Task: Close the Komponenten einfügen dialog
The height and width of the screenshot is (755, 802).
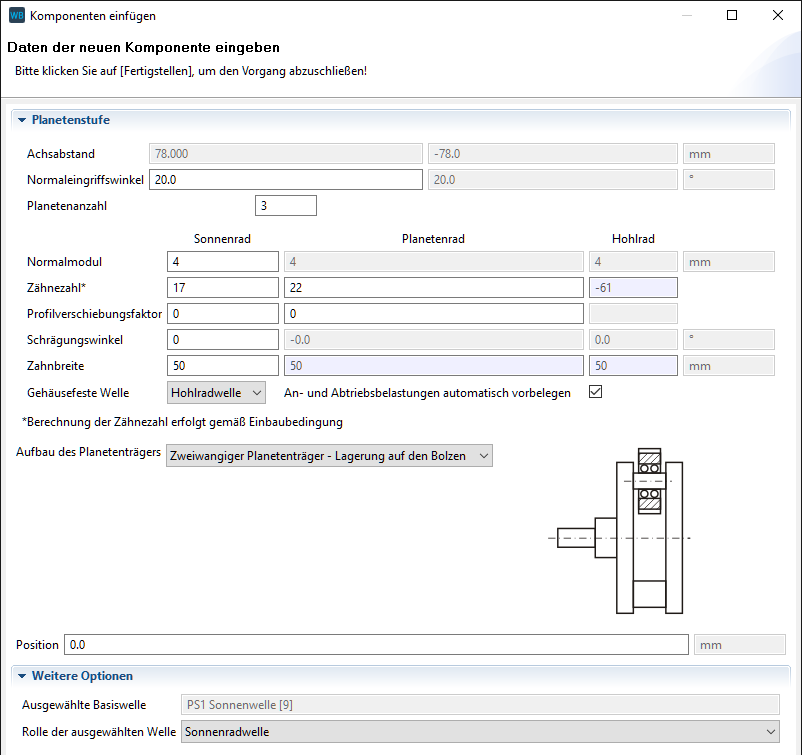Action: (x=778, y=16)
